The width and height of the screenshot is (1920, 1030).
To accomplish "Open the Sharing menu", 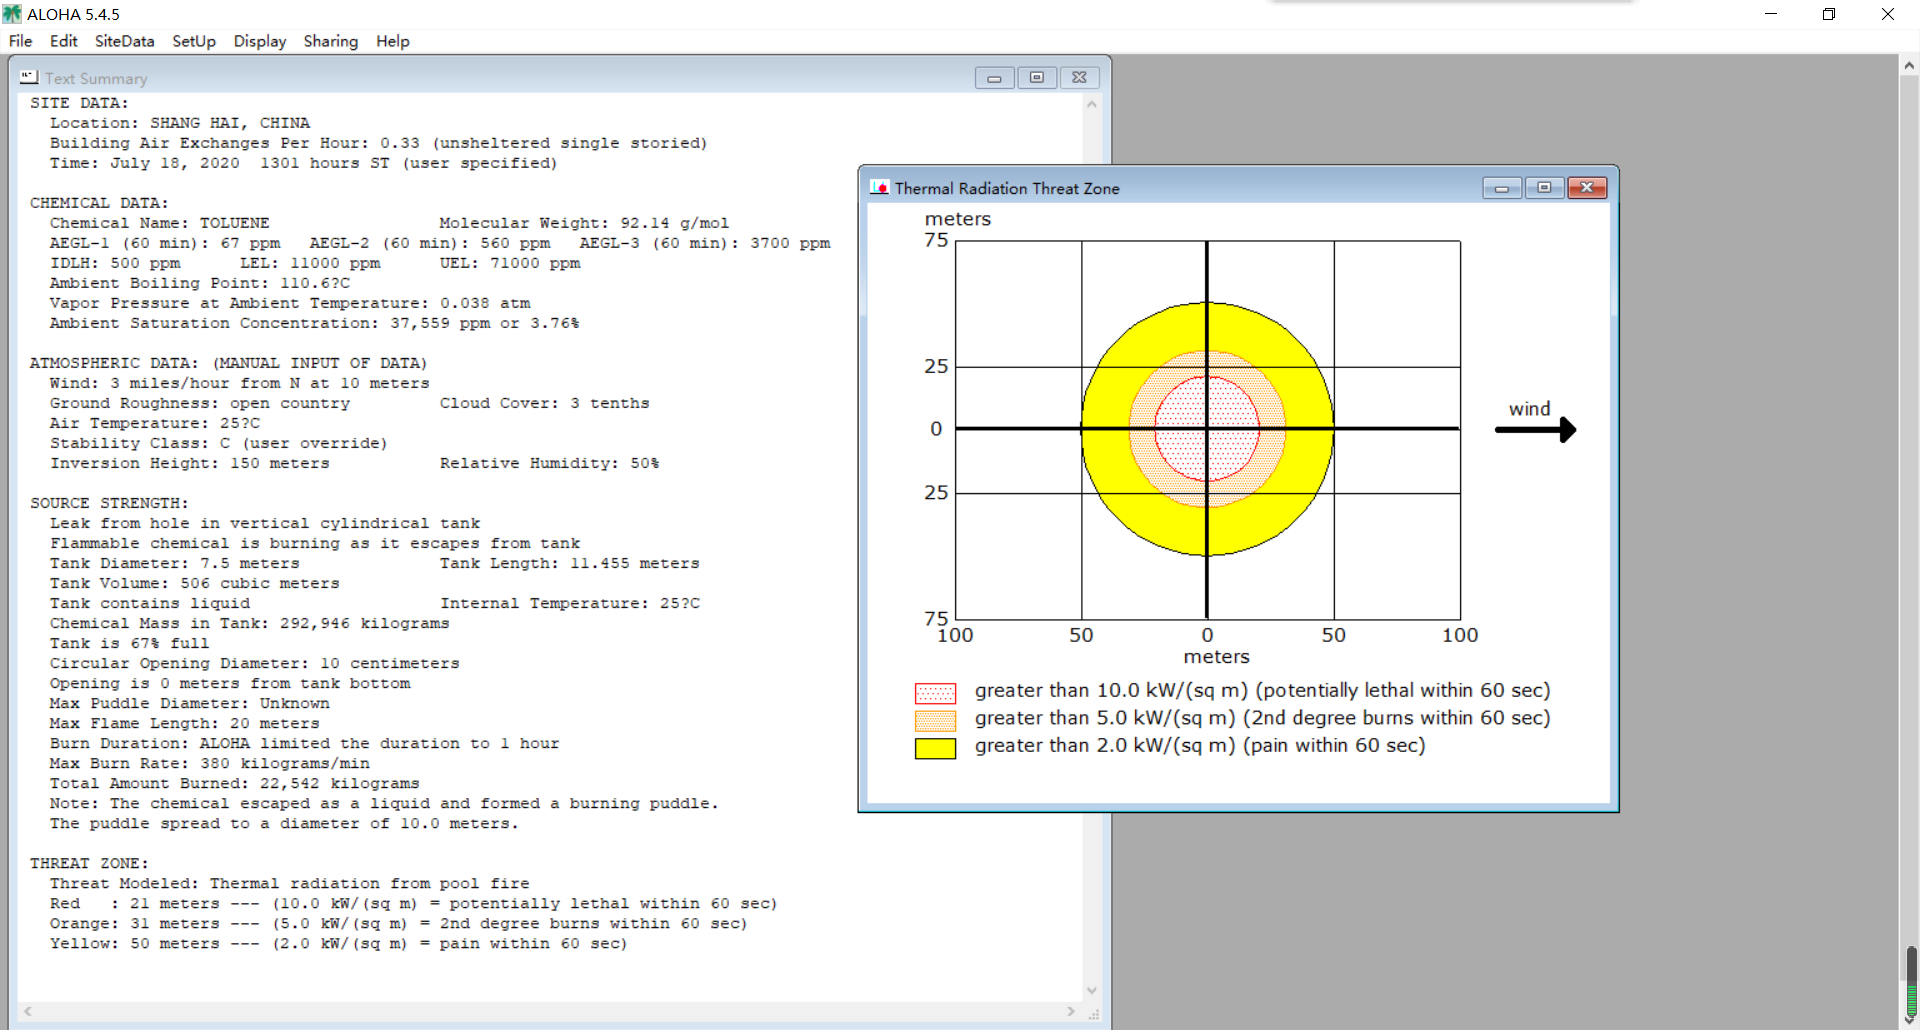I will click(331, 41).
